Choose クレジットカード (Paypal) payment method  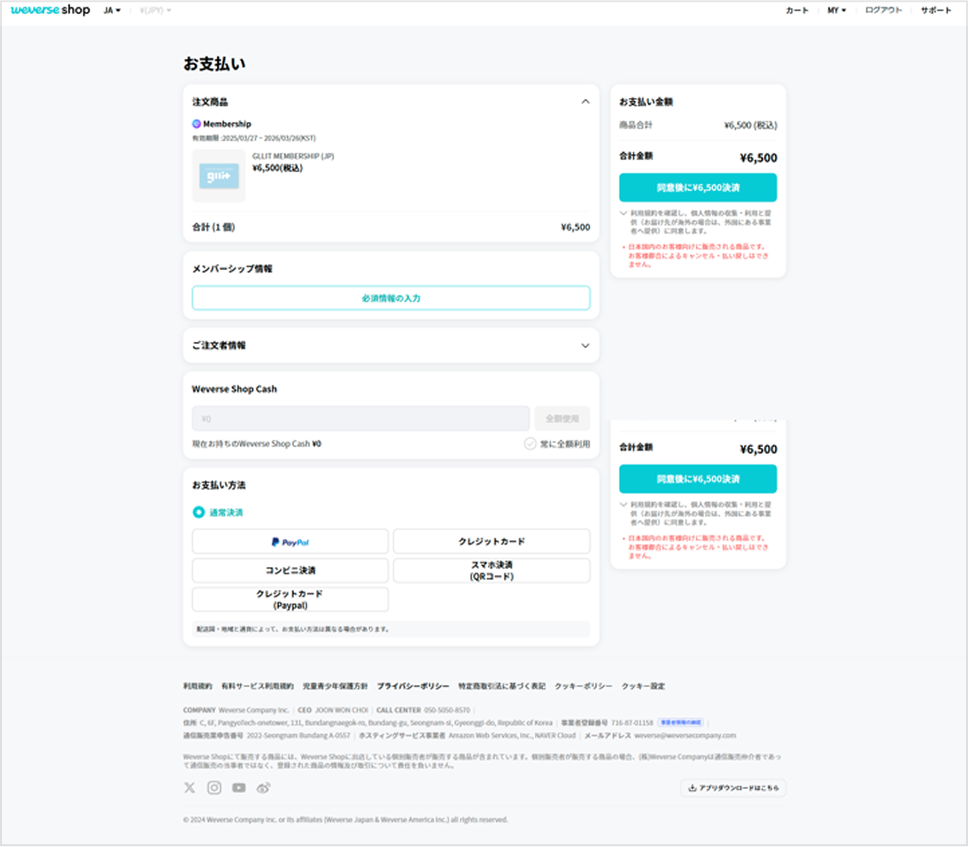[x=290, y=599]
